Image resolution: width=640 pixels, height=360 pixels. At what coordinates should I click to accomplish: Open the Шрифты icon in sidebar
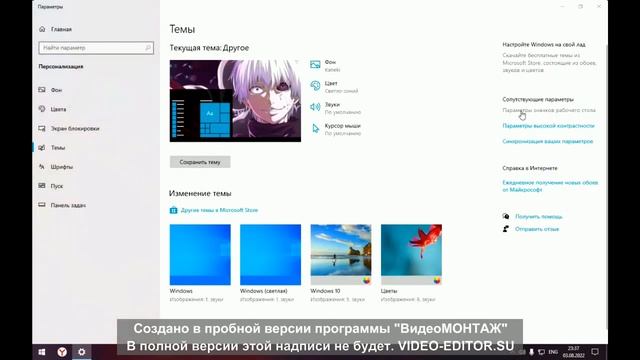(42, 167)
